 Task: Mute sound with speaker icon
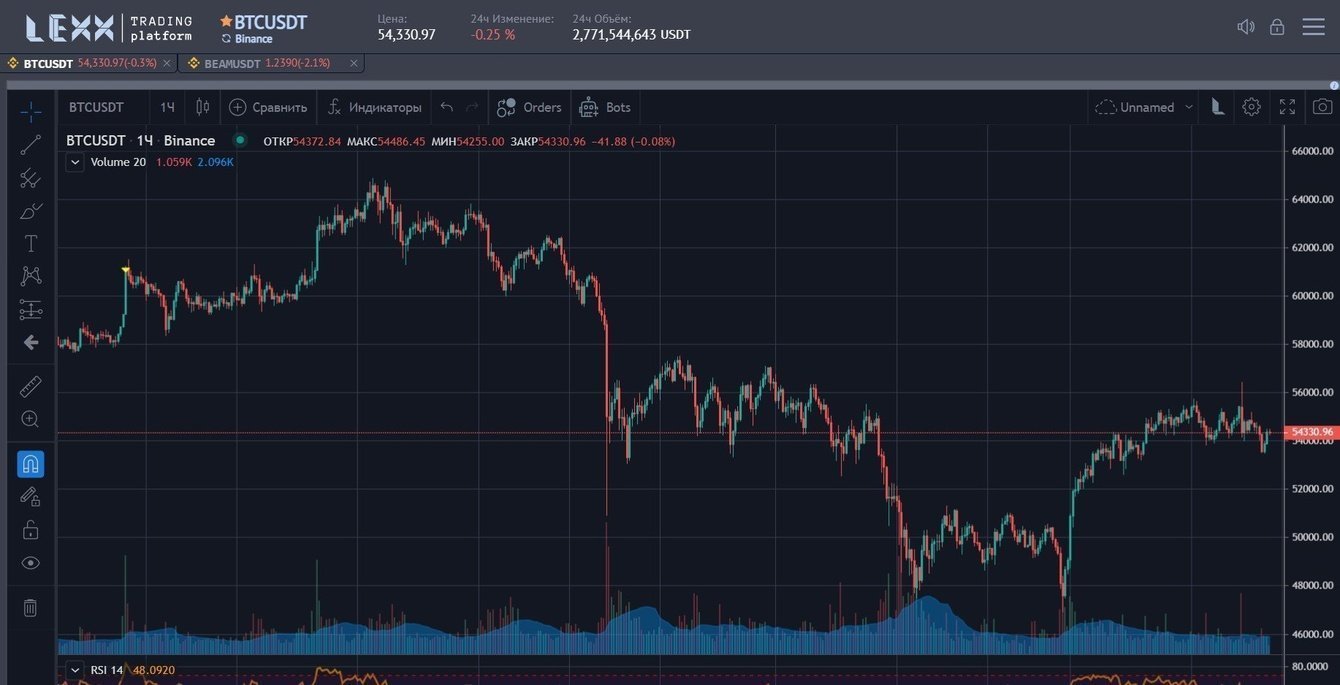(1245, 27)
